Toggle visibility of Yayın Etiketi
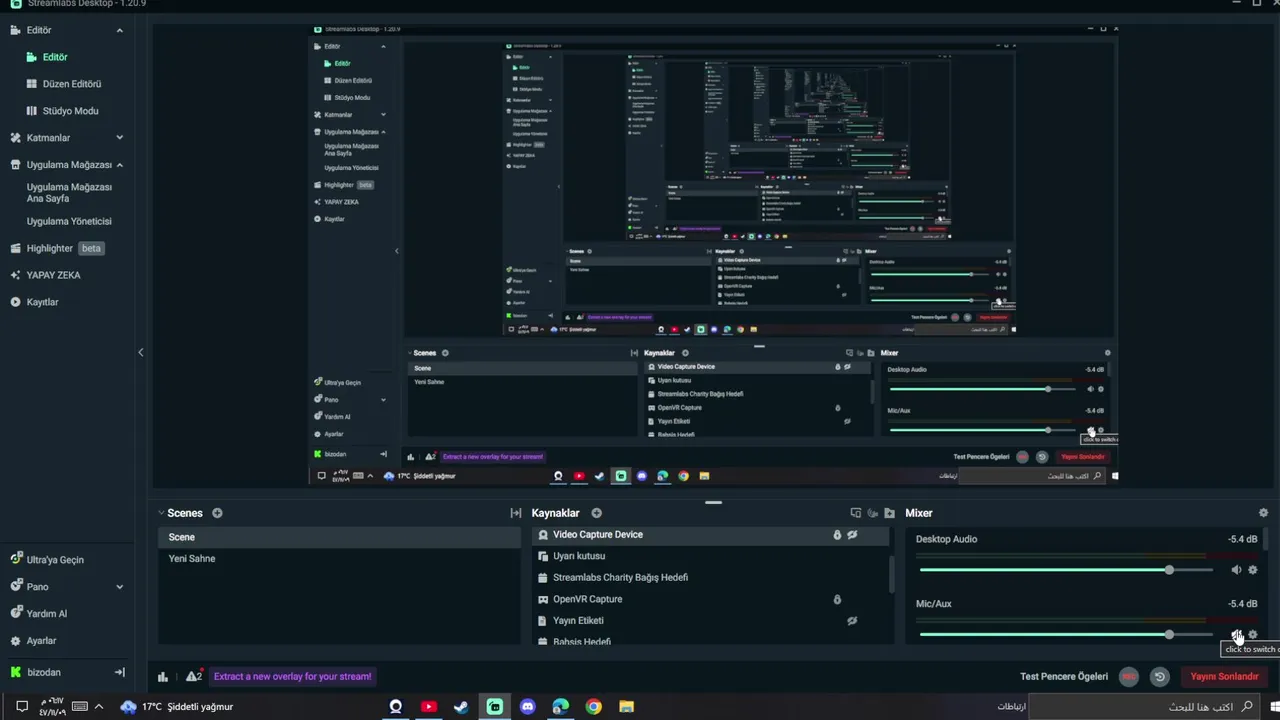The image size is (1280, 720). point(852,621)
